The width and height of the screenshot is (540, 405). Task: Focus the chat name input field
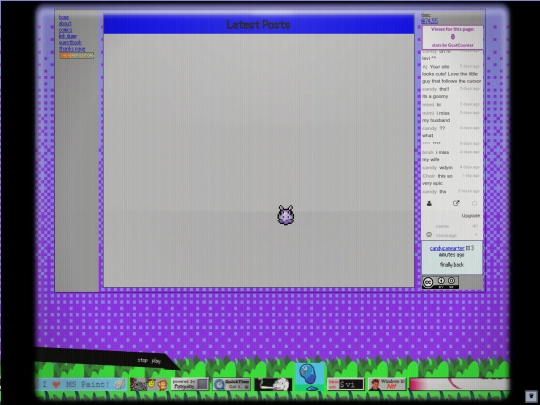click(x=451, y=226)
